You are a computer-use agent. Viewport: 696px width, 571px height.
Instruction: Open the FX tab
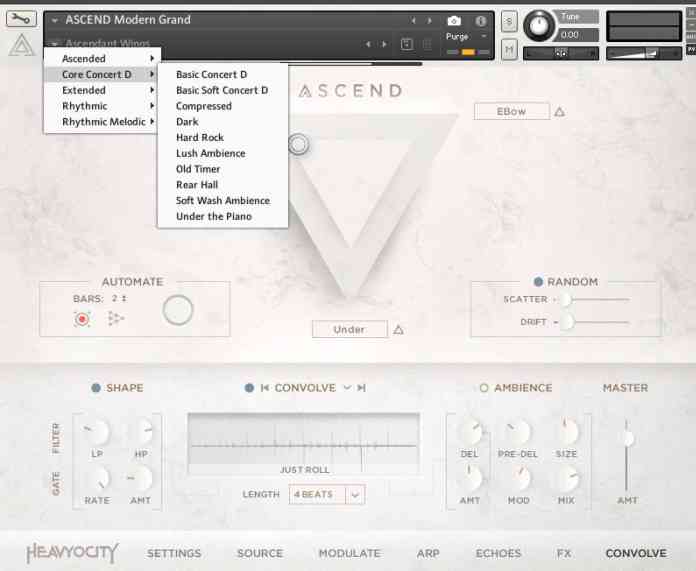coord(564,553)
